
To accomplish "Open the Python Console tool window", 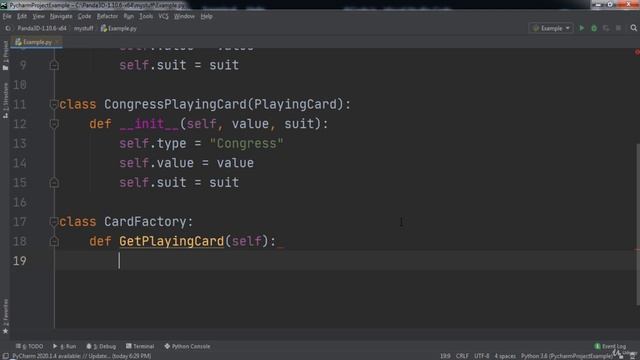I will (x=187, y=346).
